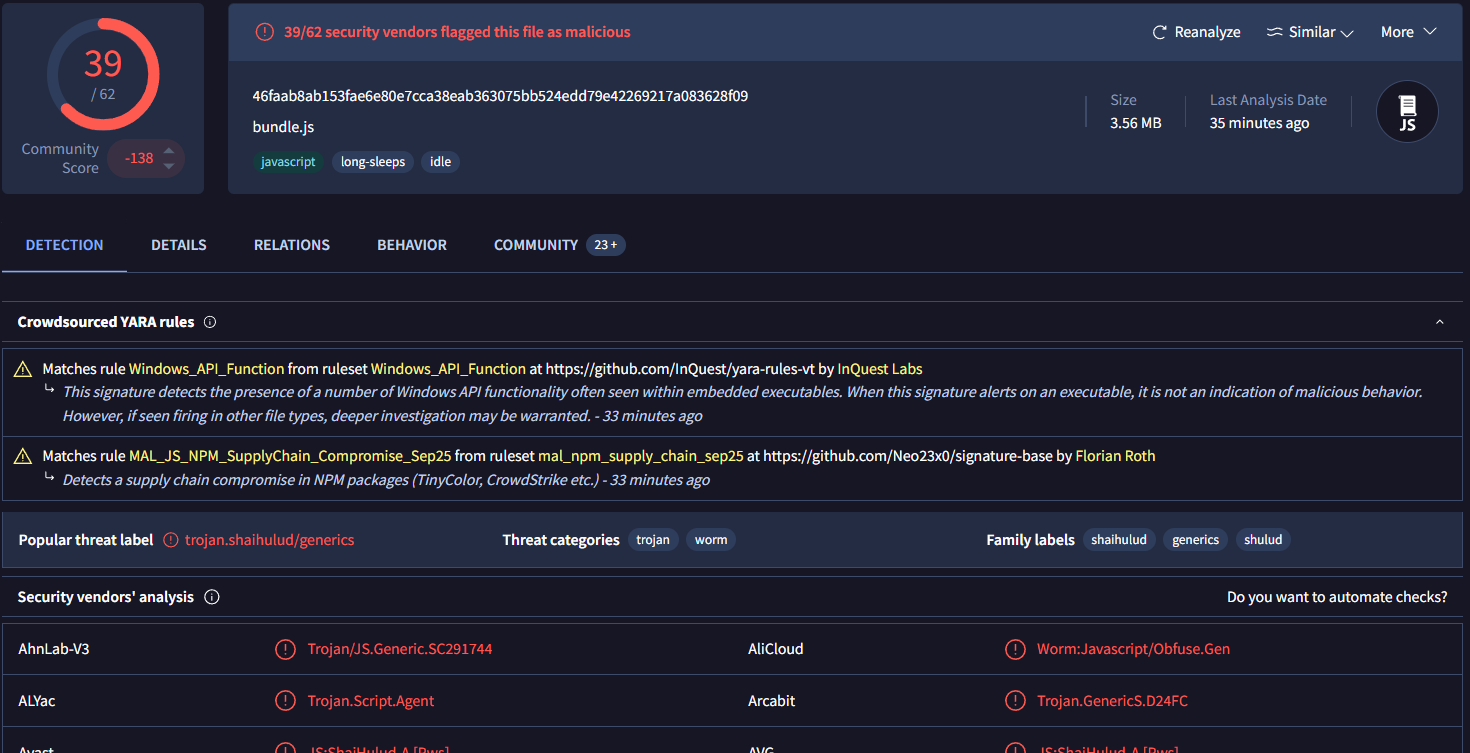Screen dimensions: 1470x753
Task: Click the long-sleeps tag
Action: click(x=373, y=162)
